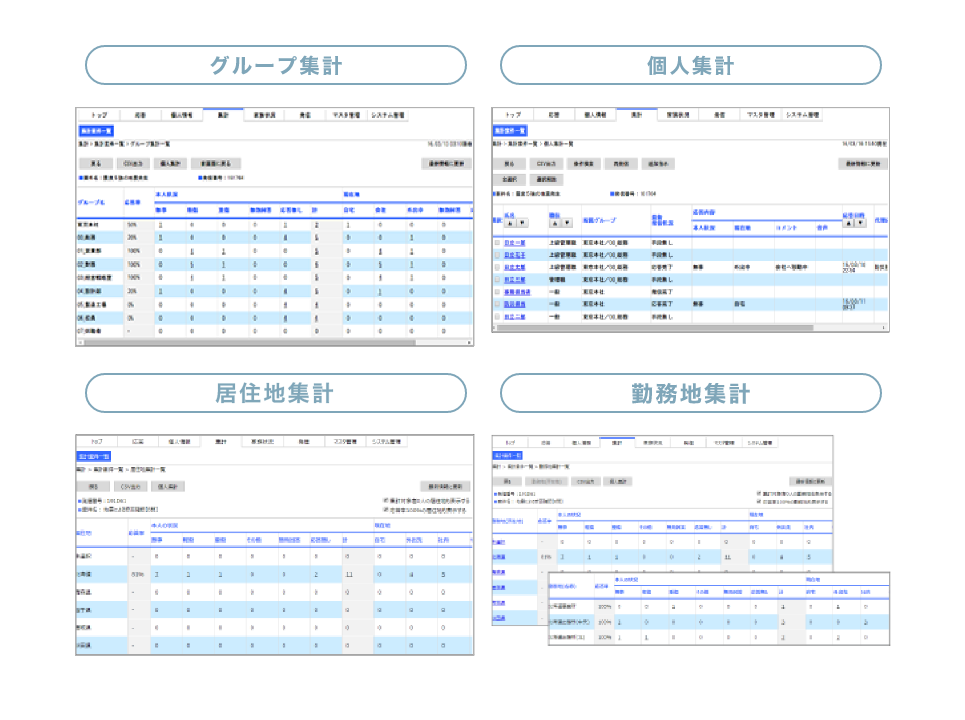The height and width of the screenshot is (720, 965).
Task: Switch to the システム管理 tab
Action: pos(803,112)
